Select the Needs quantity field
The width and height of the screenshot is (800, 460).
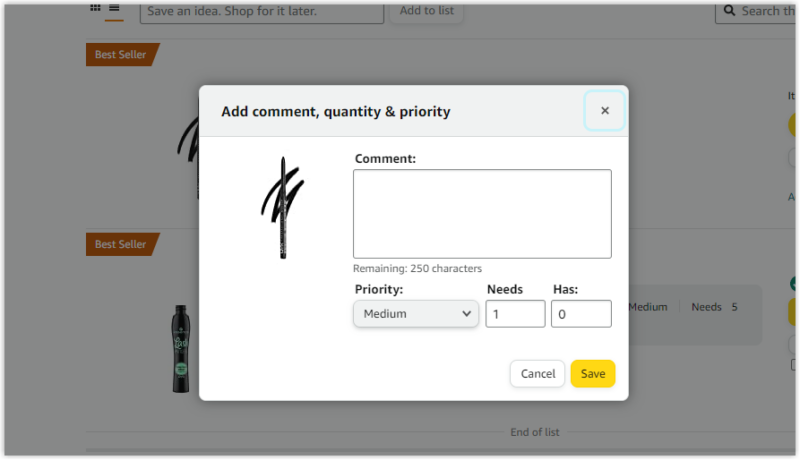pyautogui.click(x=515, y=314)
